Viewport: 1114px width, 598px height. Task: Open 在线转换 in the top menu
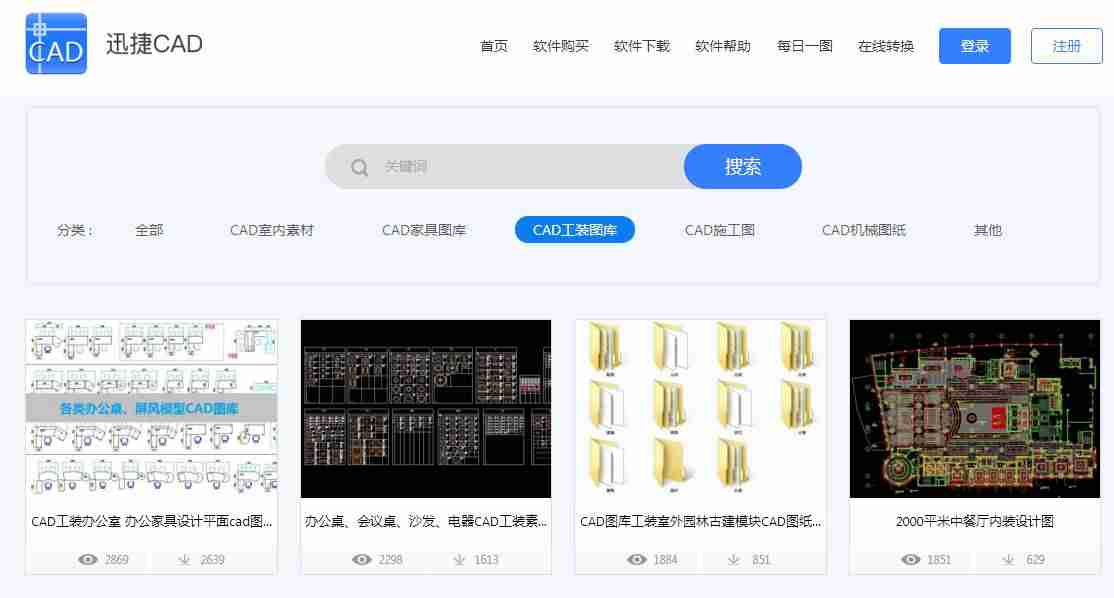coord(885,46)
